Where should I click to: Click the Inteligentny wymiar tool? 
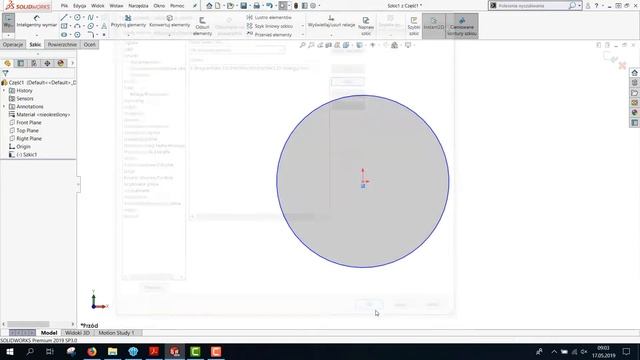coord(37,21)
